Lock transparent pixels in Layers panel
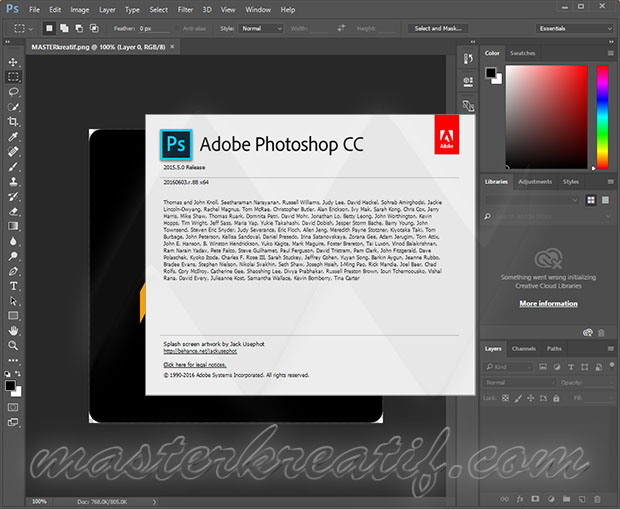The image size is (620, 509). 505,398
